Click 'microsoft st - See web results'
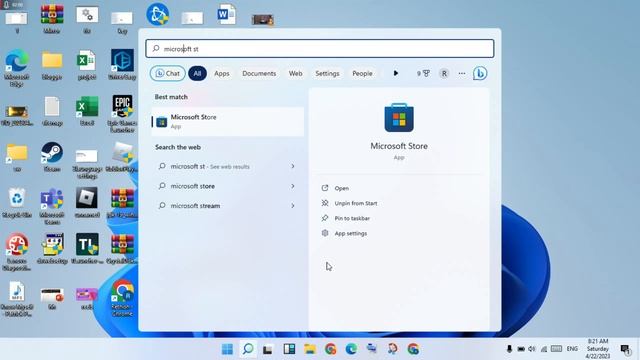The height and width of the screenshot is (360, 640). [227, 167]
